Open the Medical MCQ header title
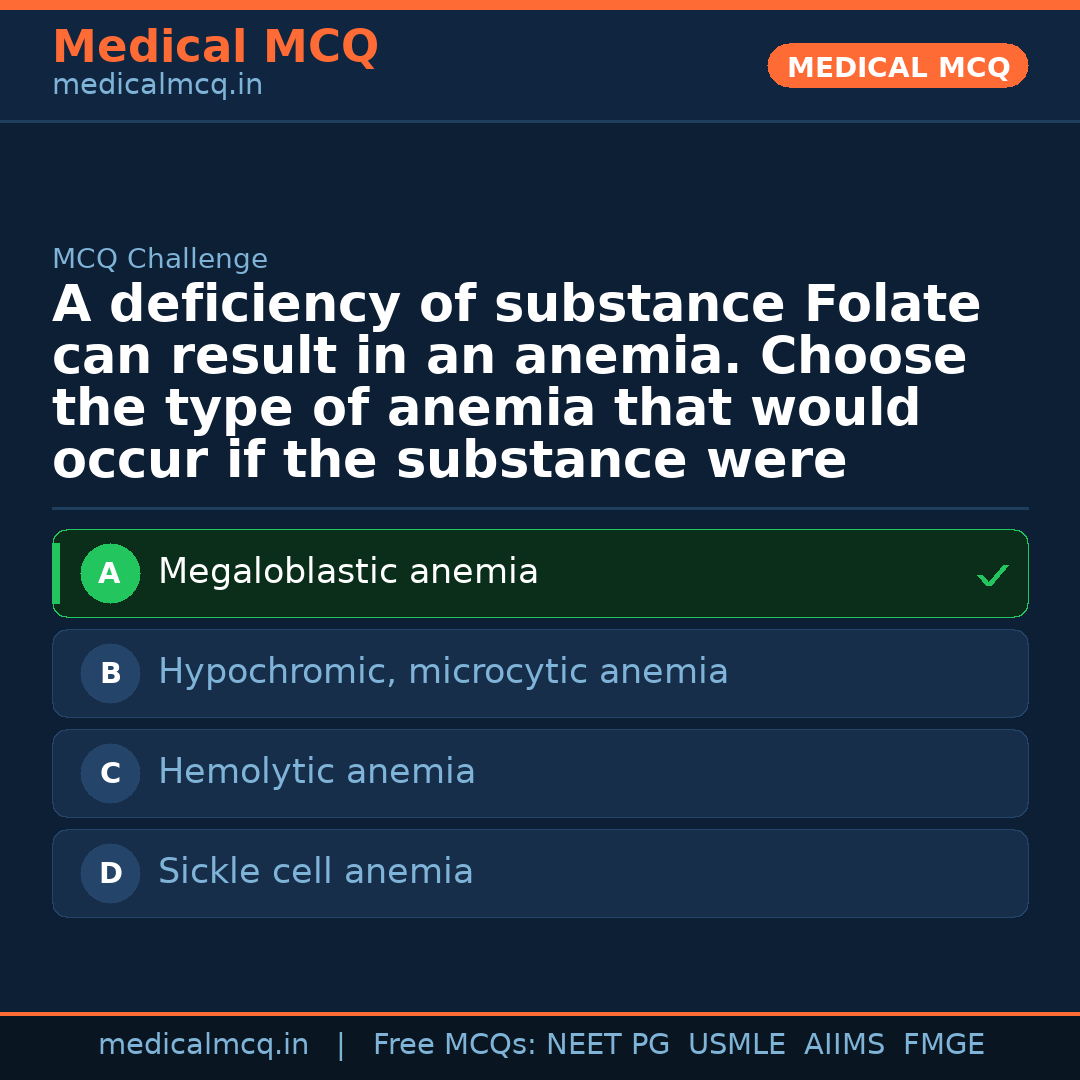The width and height of the screenshot is (1080, 1080). [x=215, y=47]
